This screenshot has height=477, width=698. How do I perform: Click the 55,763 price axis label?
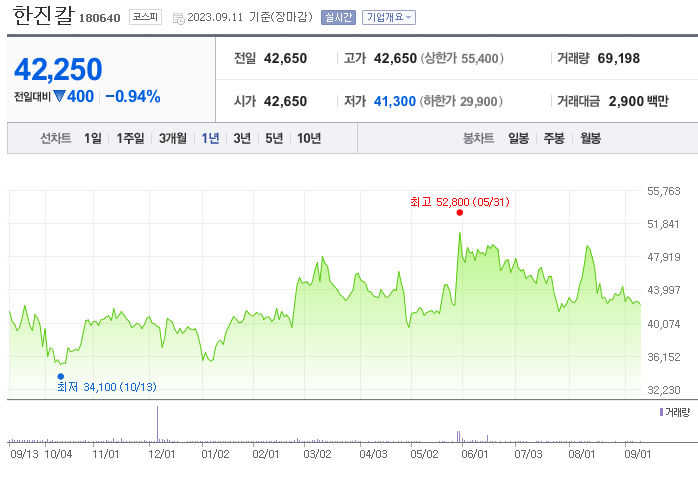click(664, 191)
